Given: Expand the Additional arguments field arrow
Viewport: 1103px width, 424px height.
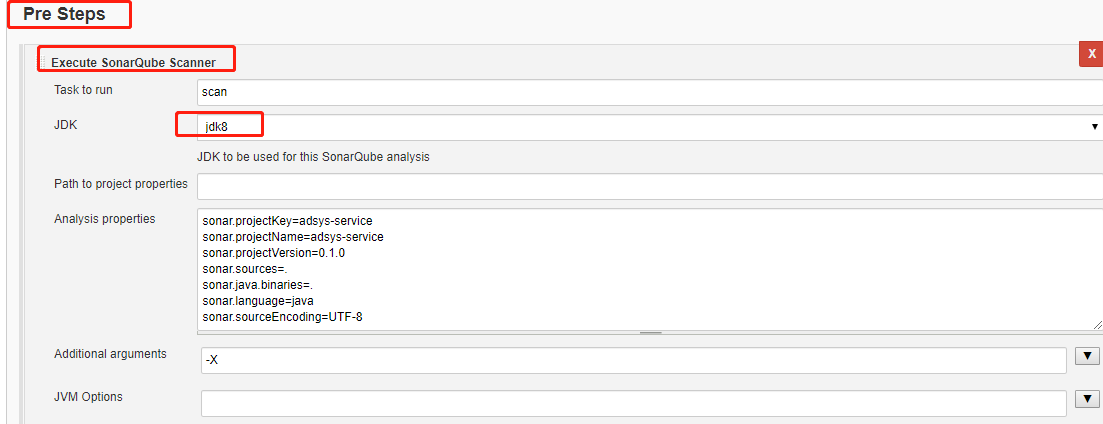Looking at the screenshot, I should 1086,356.
